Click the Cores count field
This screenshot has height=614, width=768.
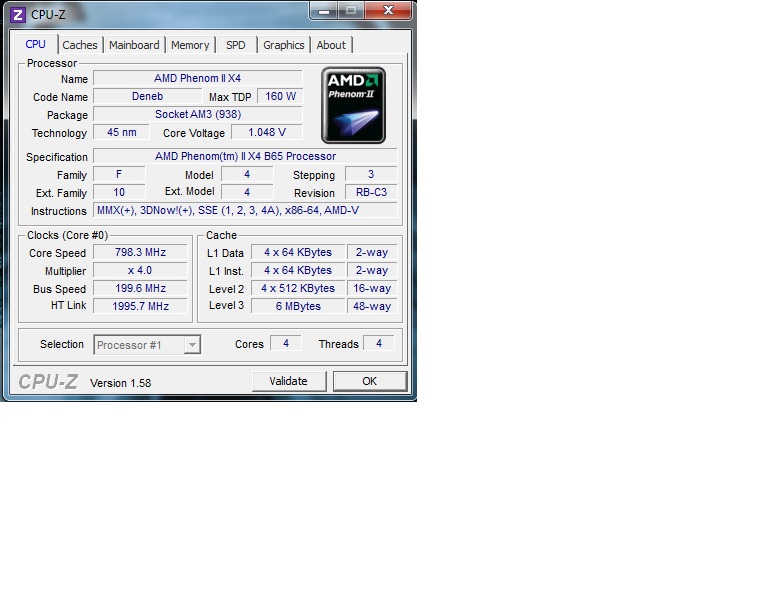[x=286, y=344]
